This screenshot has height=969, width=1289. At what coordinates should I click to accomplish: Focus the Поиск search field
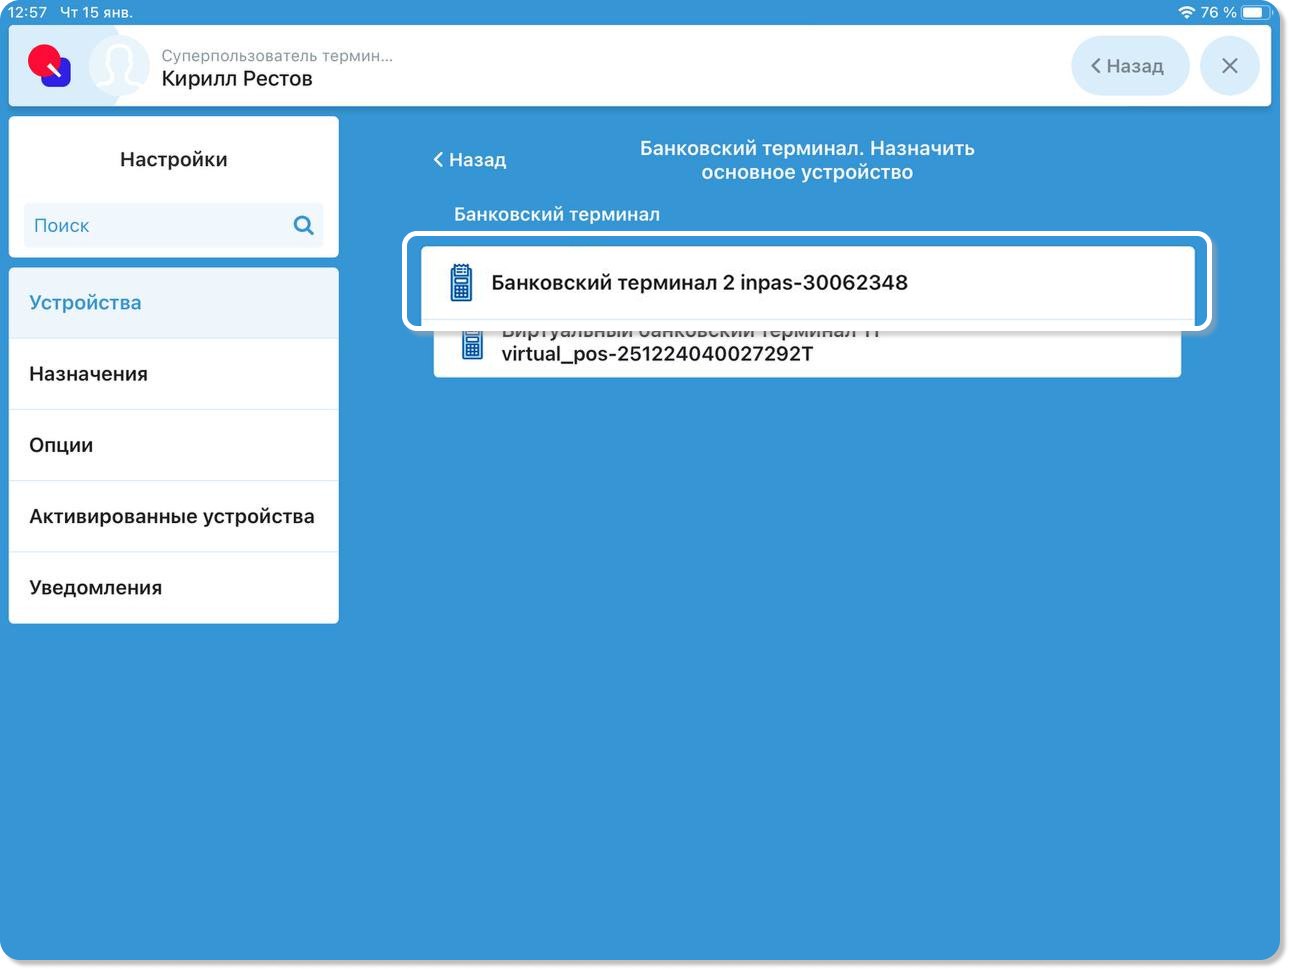point(155,226)
